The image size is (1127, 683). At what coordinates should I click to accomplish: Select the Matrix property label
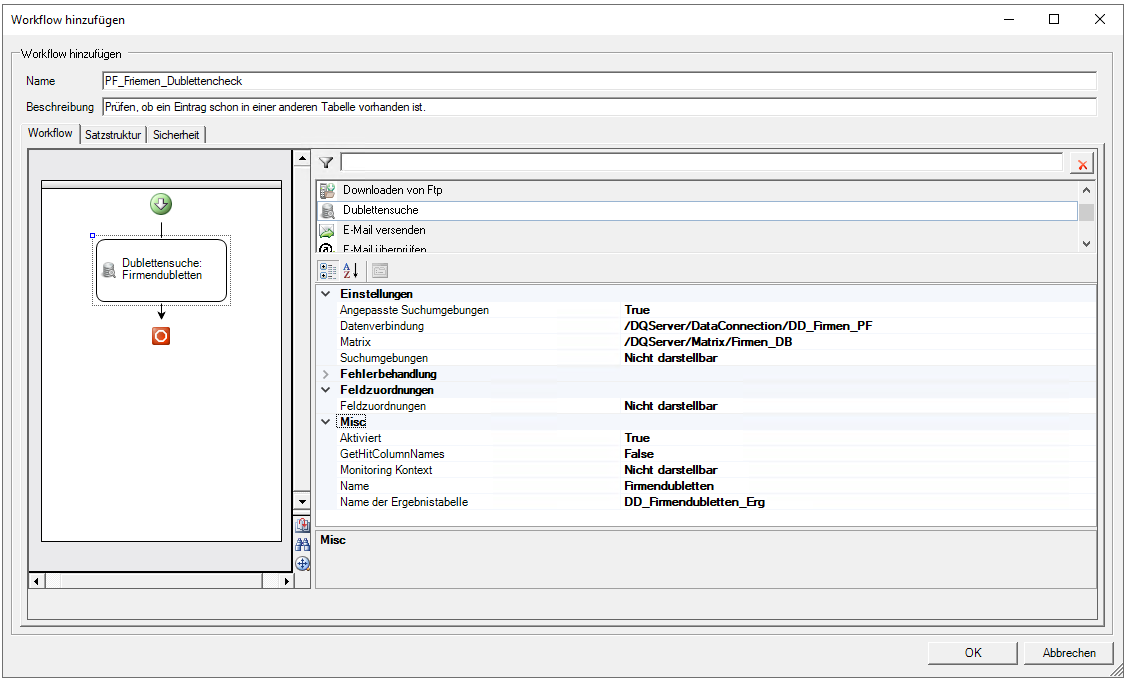click(355, 342)
